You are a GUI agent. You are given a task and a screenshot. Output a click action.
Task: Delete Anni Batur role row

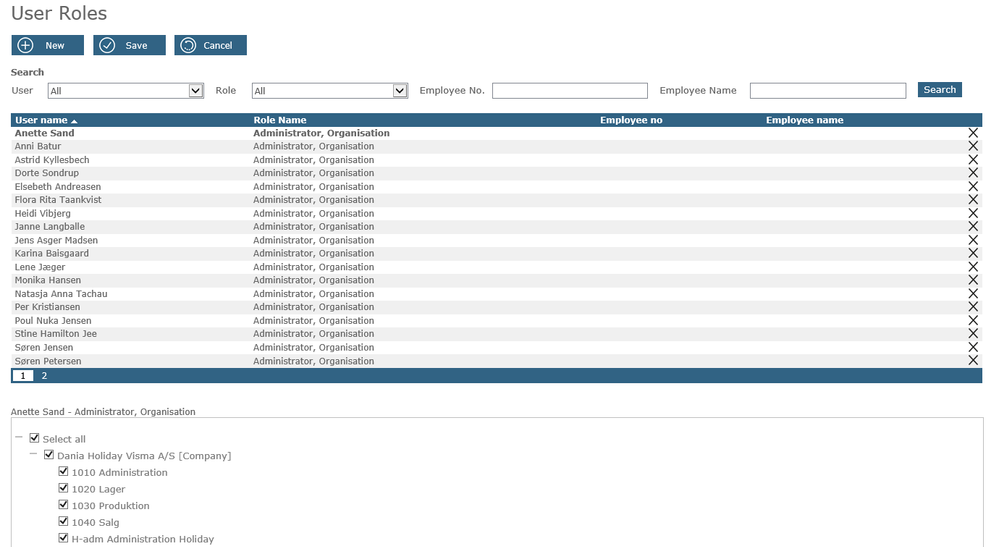click(x=973, y=146)
